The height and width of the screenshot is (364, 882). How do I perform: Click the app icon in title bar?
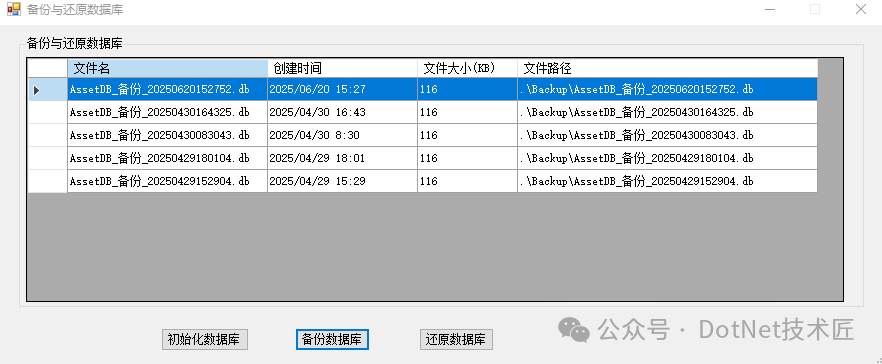tap(14, 10)
